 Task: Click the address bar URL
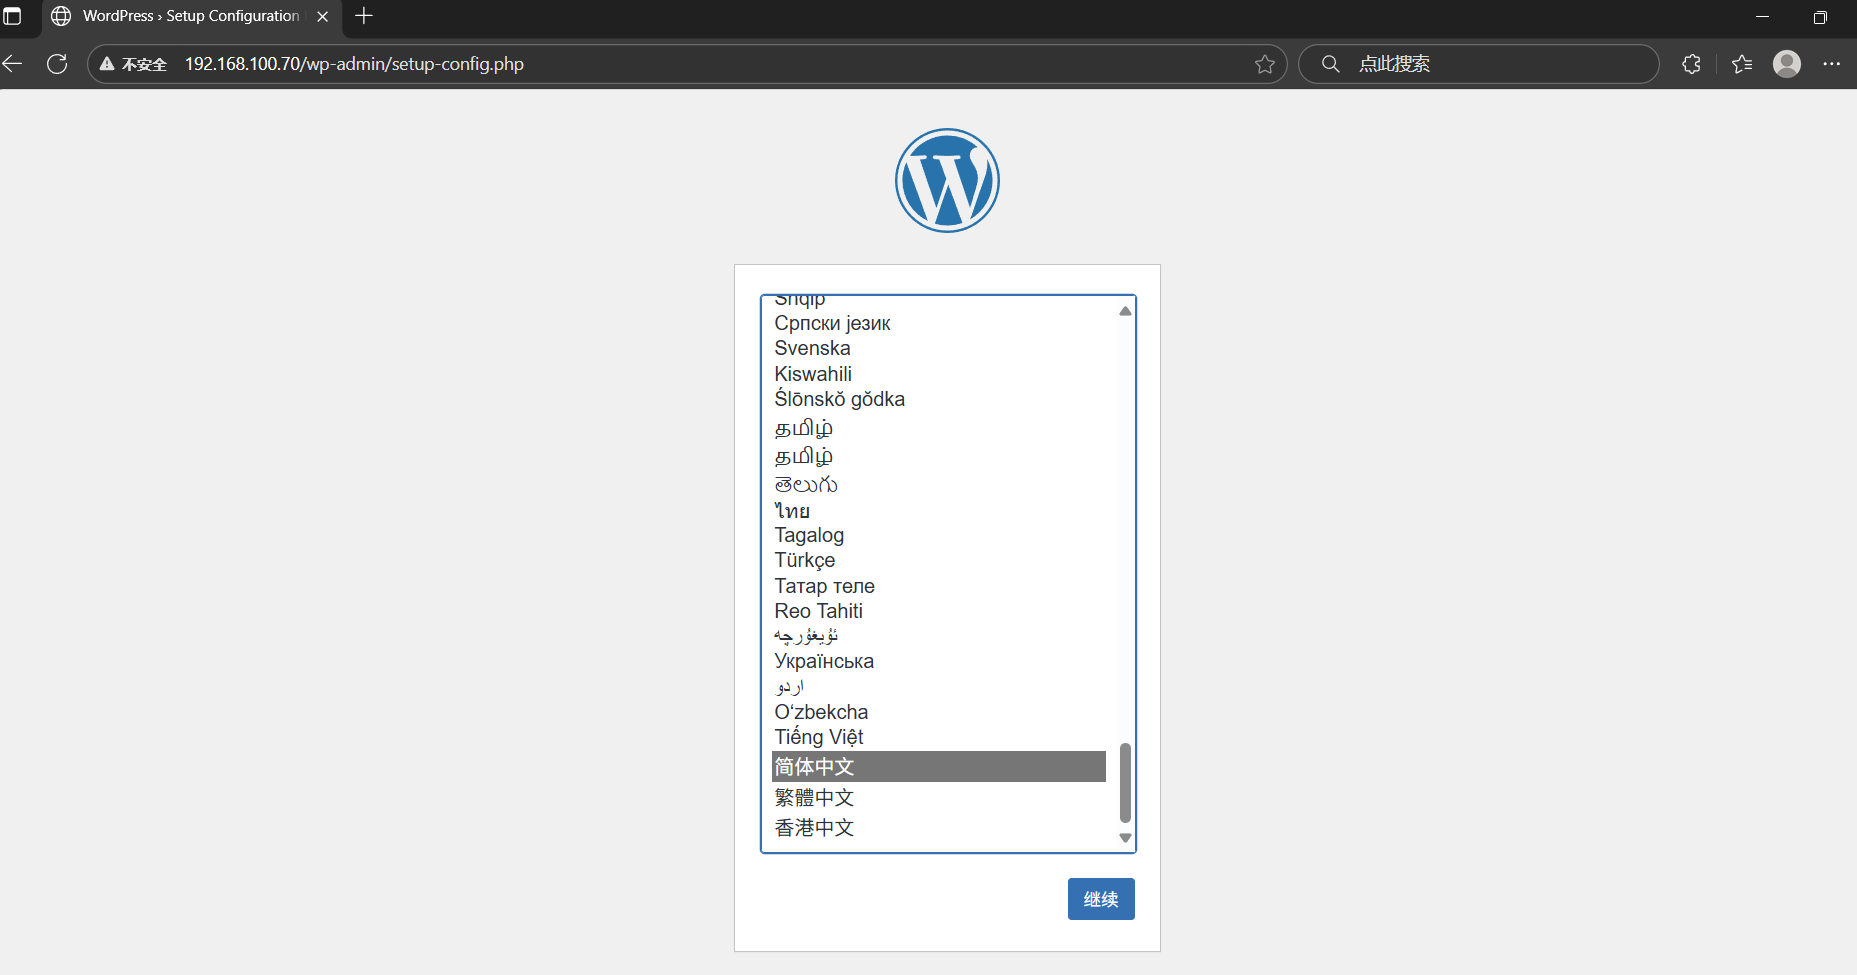[x=354, y=64]
